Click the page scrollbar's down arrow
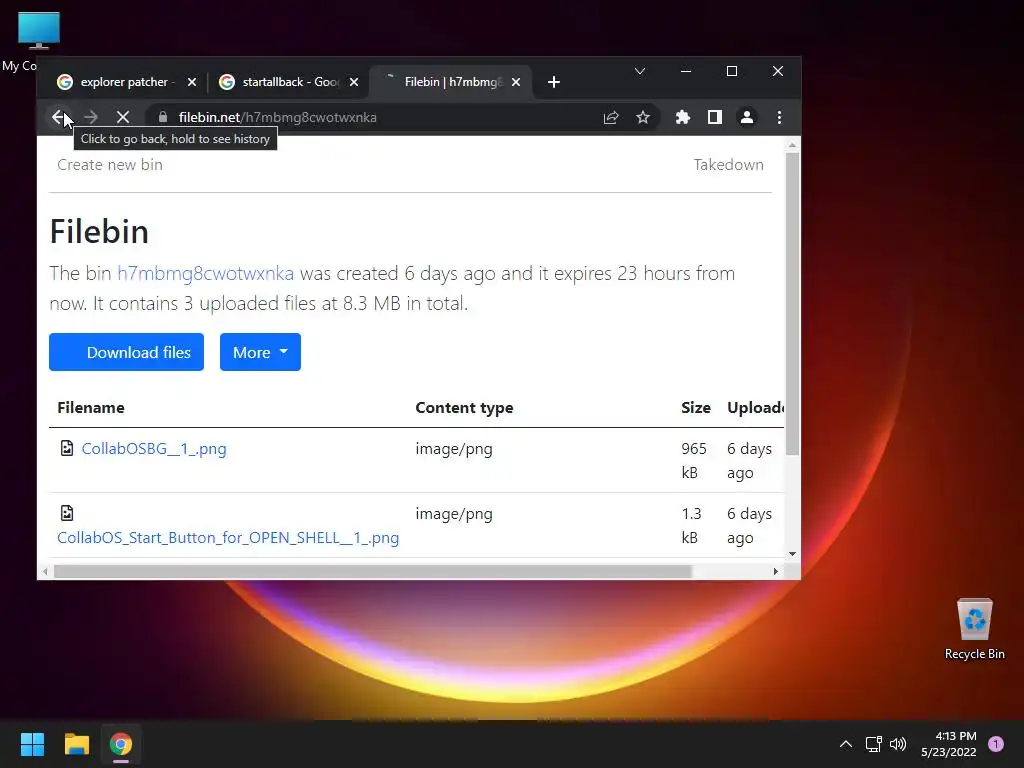The width and height of the screenshot is (1024, 768). click(x=792, y=554)
